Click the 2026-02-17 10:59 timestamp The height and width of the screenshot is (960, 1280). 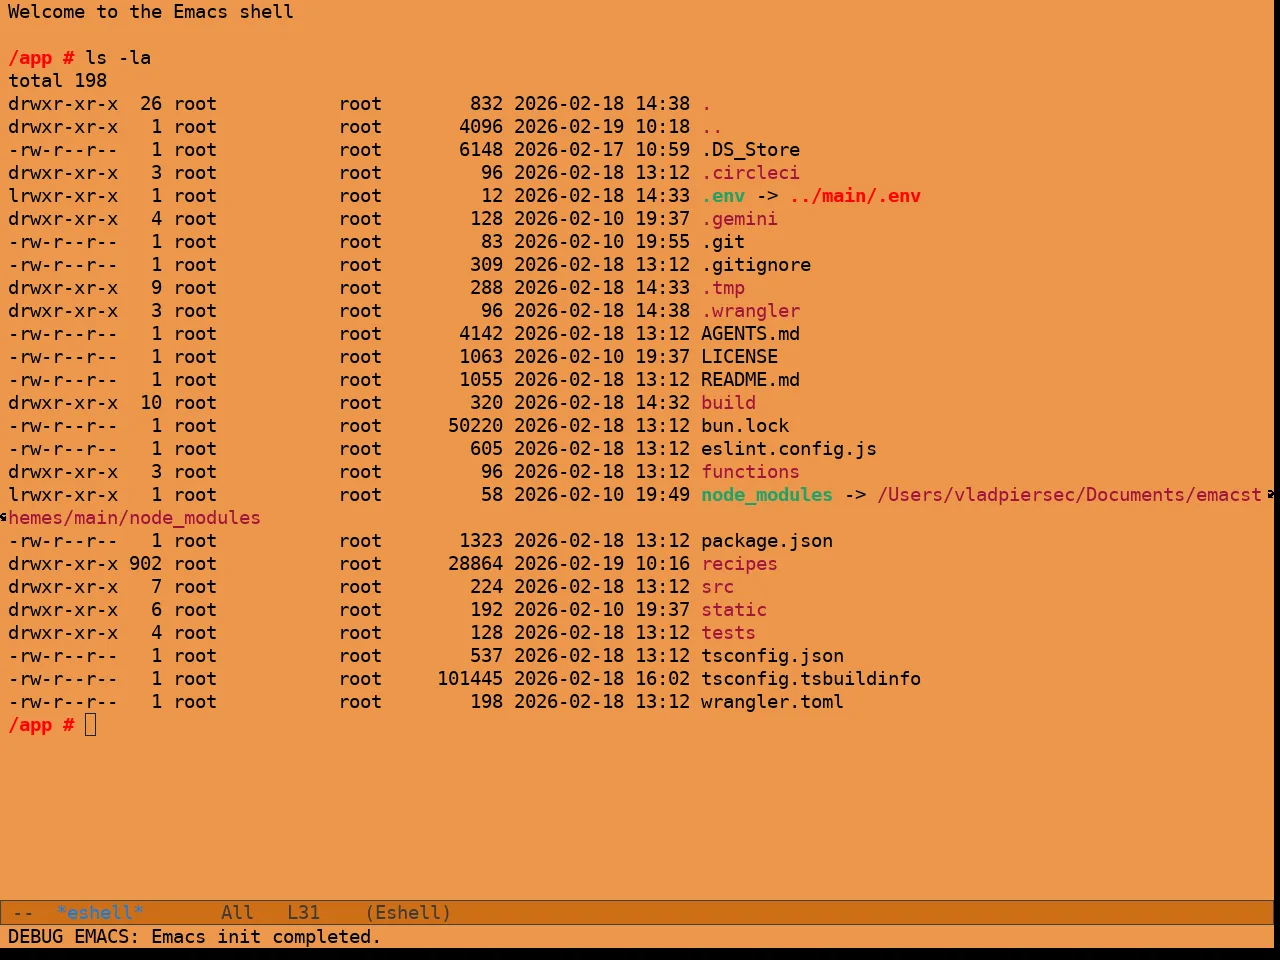pos(602,150)
